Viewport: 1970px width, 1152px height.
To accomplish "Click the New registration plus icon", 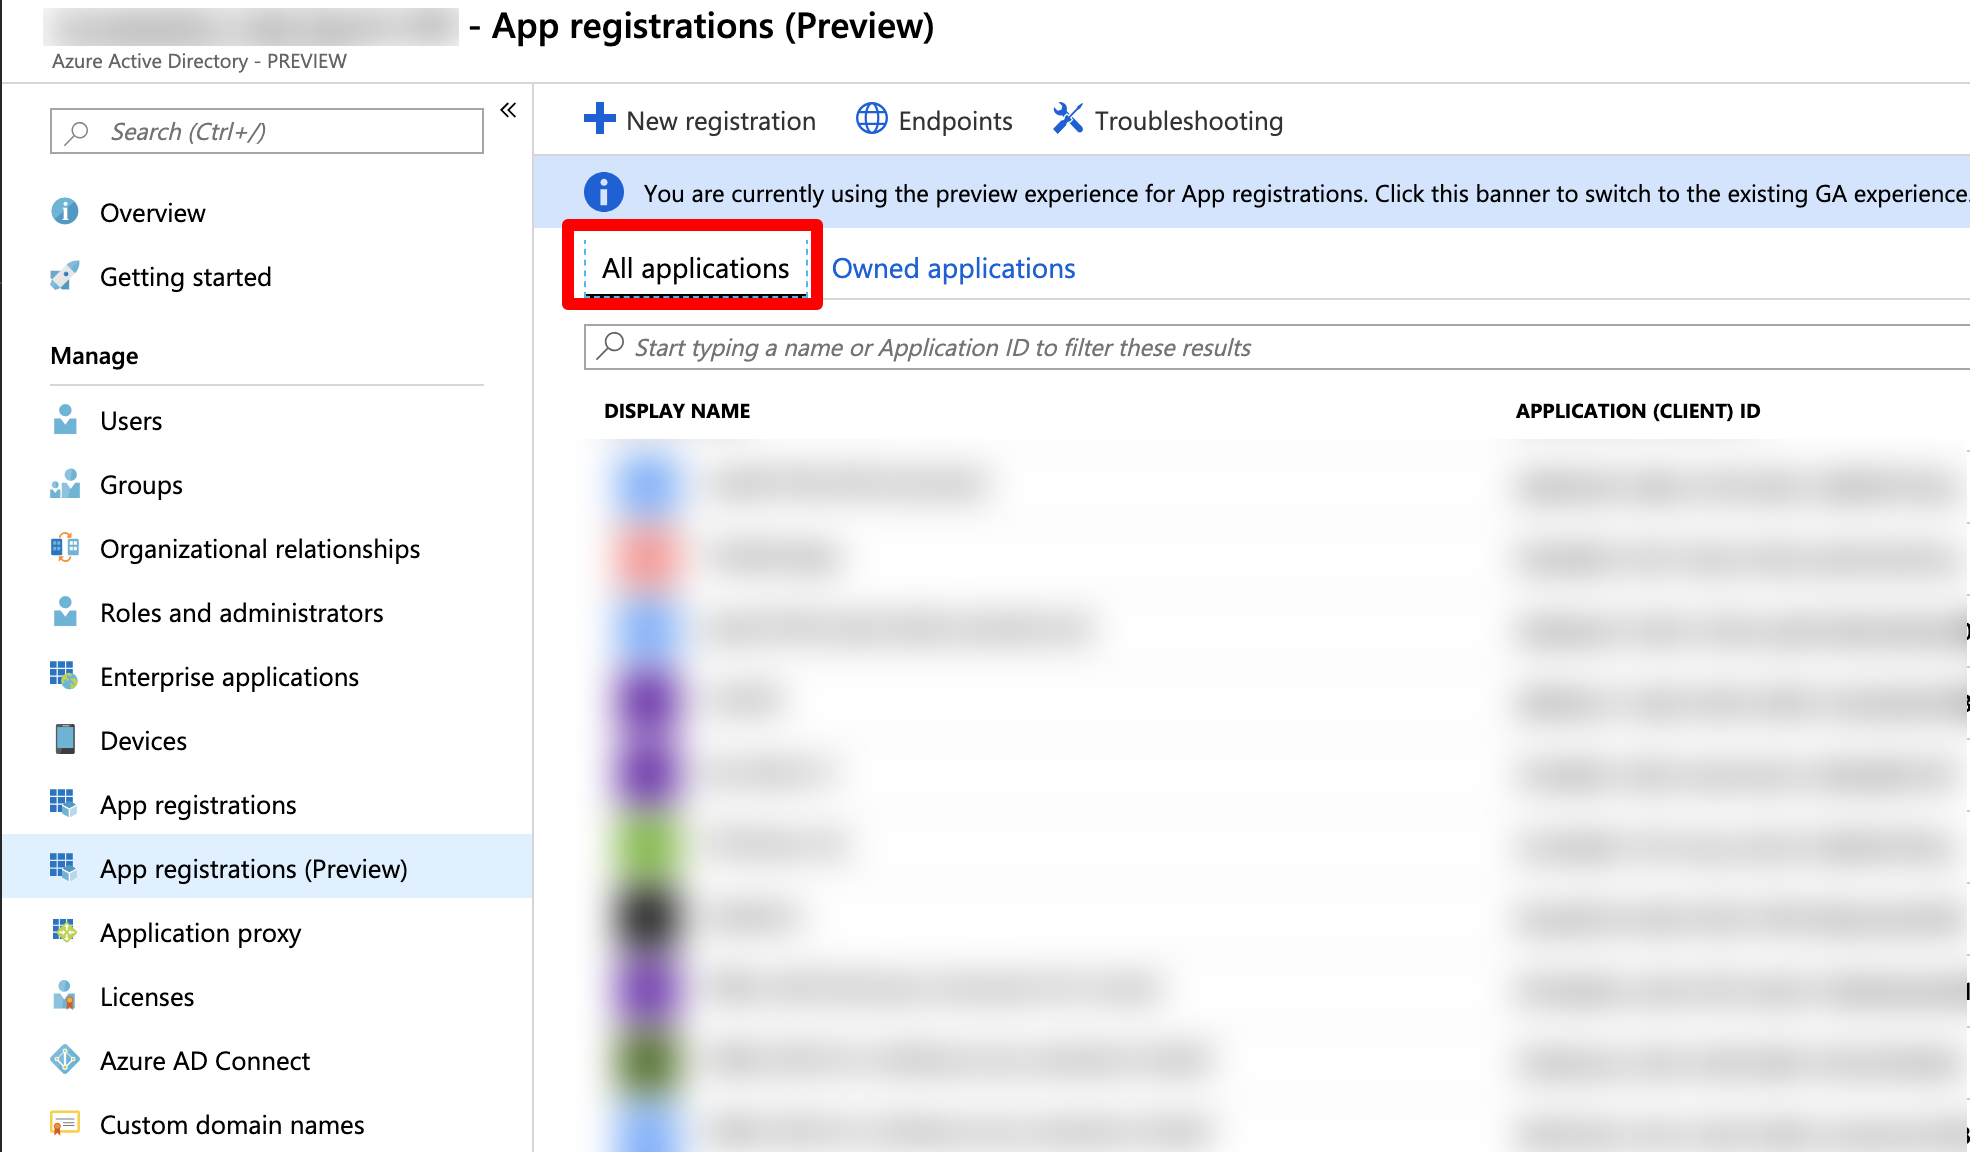I will click(599, 119).
